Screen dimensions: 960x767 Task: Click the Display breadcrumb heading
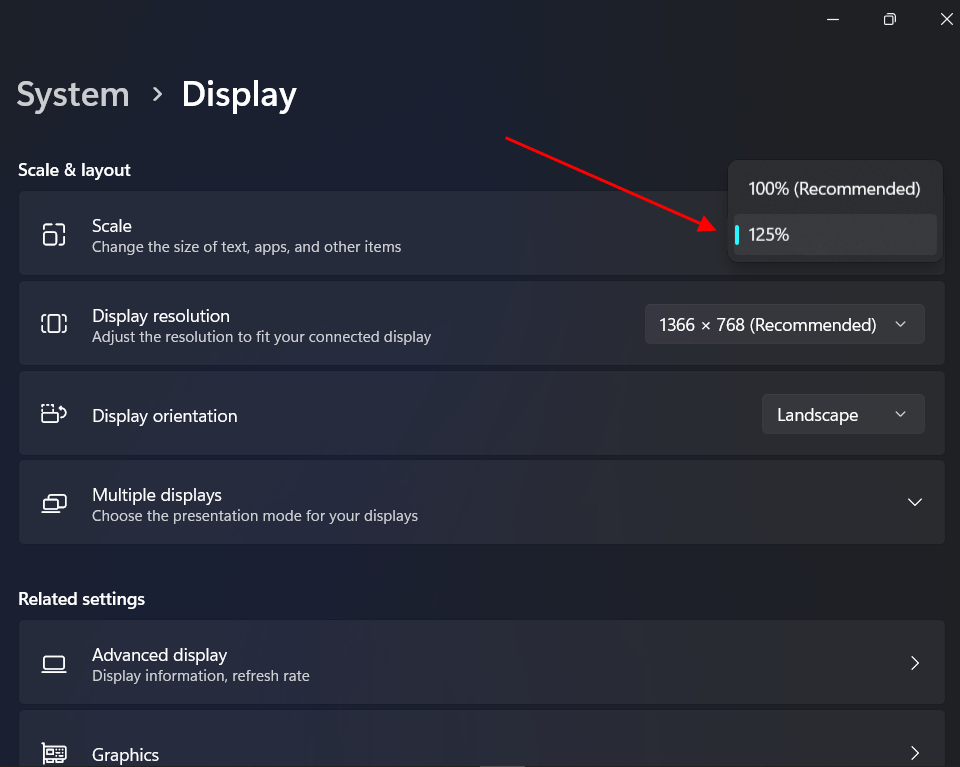coord(238,94)
